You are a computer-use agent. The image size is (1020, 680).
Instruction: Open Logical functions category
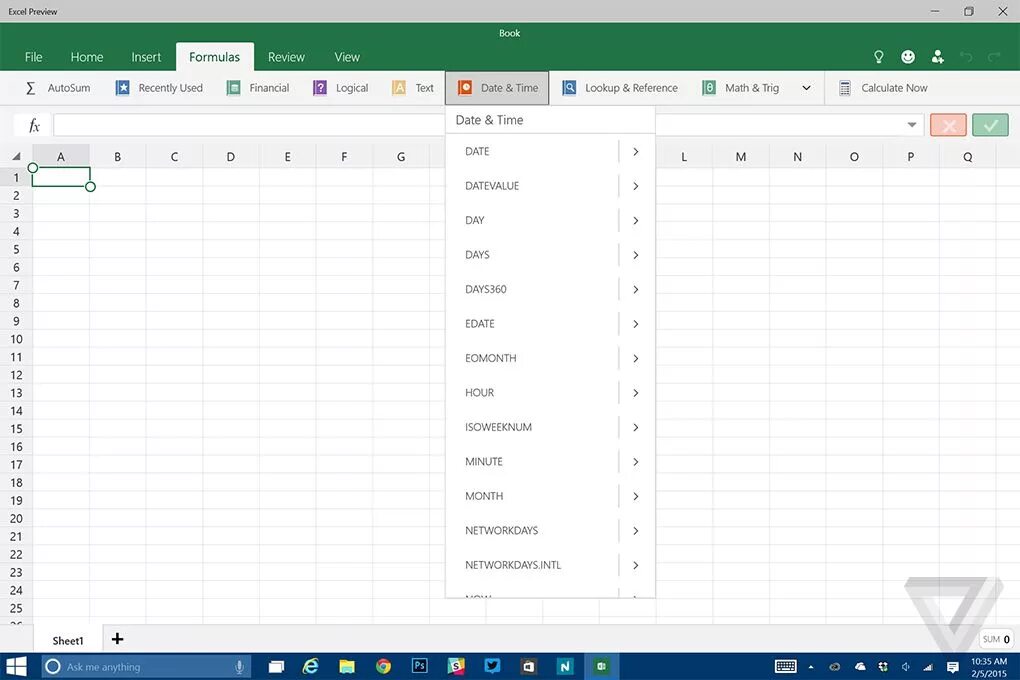coord(340,88)
